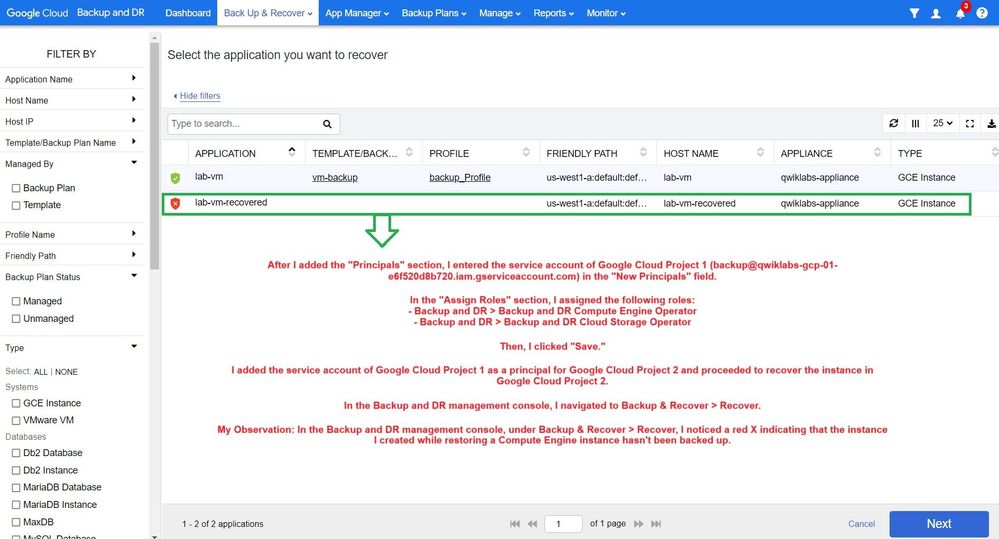Click the Next button

939,524
